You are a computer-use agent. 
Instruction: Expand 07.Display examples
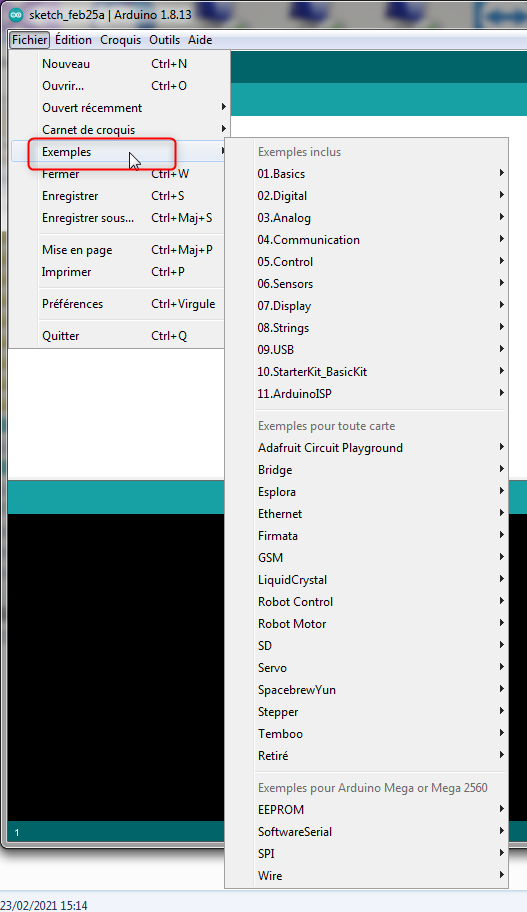tap(366, 306)
